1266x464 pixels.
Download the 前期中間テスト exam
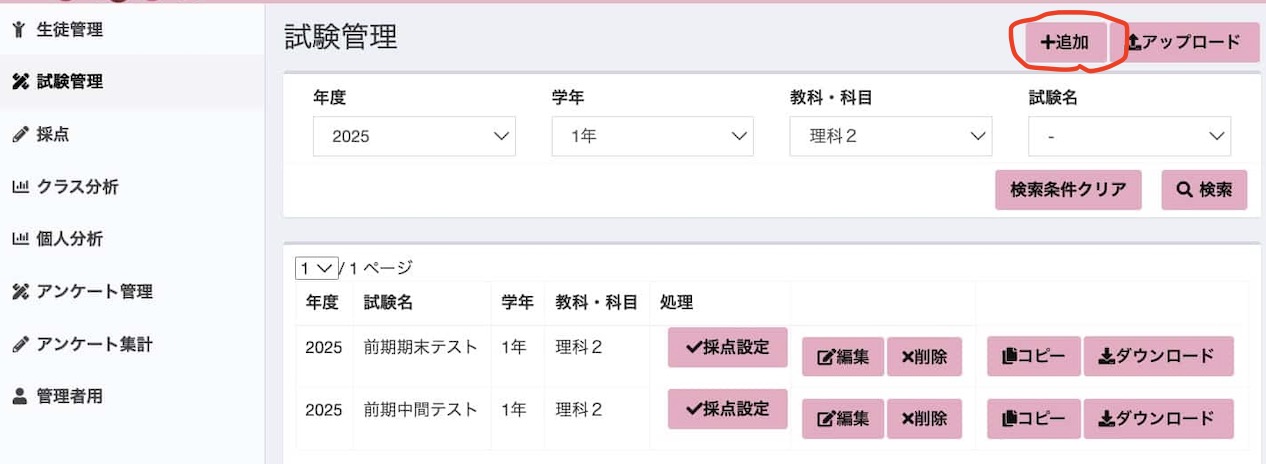point(1158,418)
